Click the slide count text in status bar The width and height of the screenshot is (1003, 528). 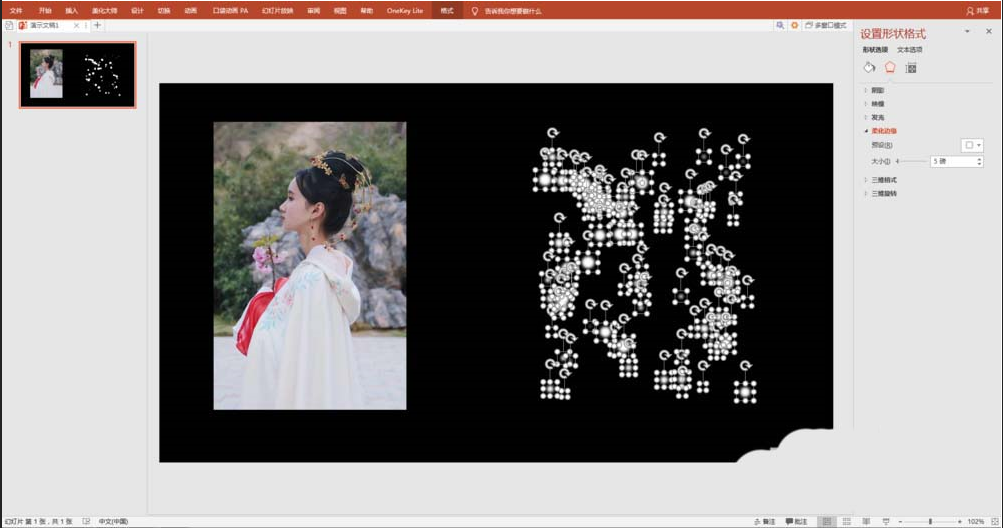(x=39, y=522)
